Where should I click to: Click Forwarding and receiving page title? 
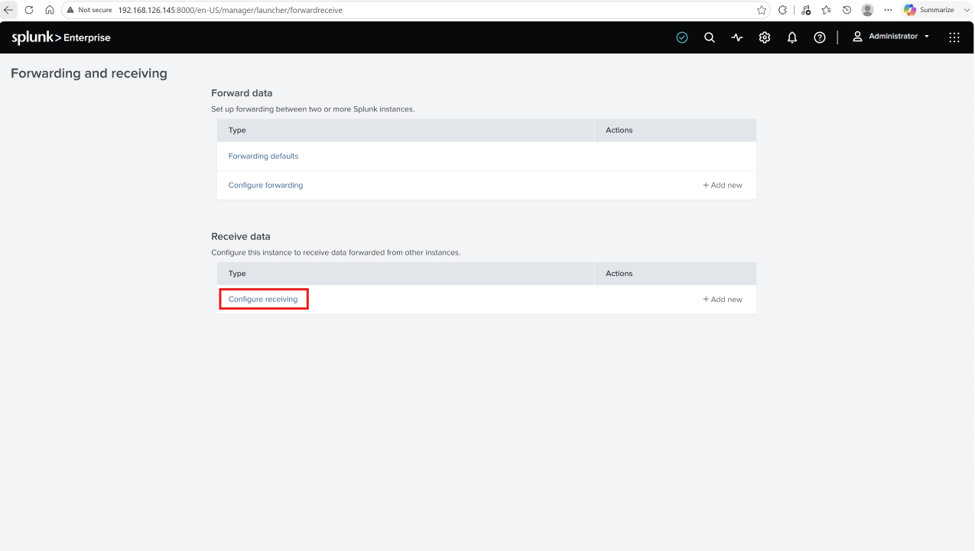(89, 73)
